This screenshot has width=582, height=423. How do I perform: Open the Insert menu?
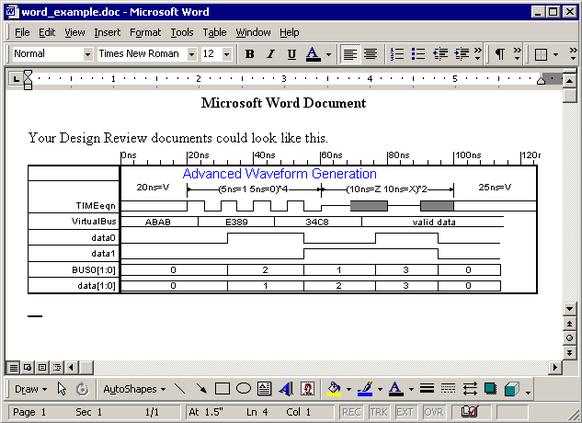(107, 33)
